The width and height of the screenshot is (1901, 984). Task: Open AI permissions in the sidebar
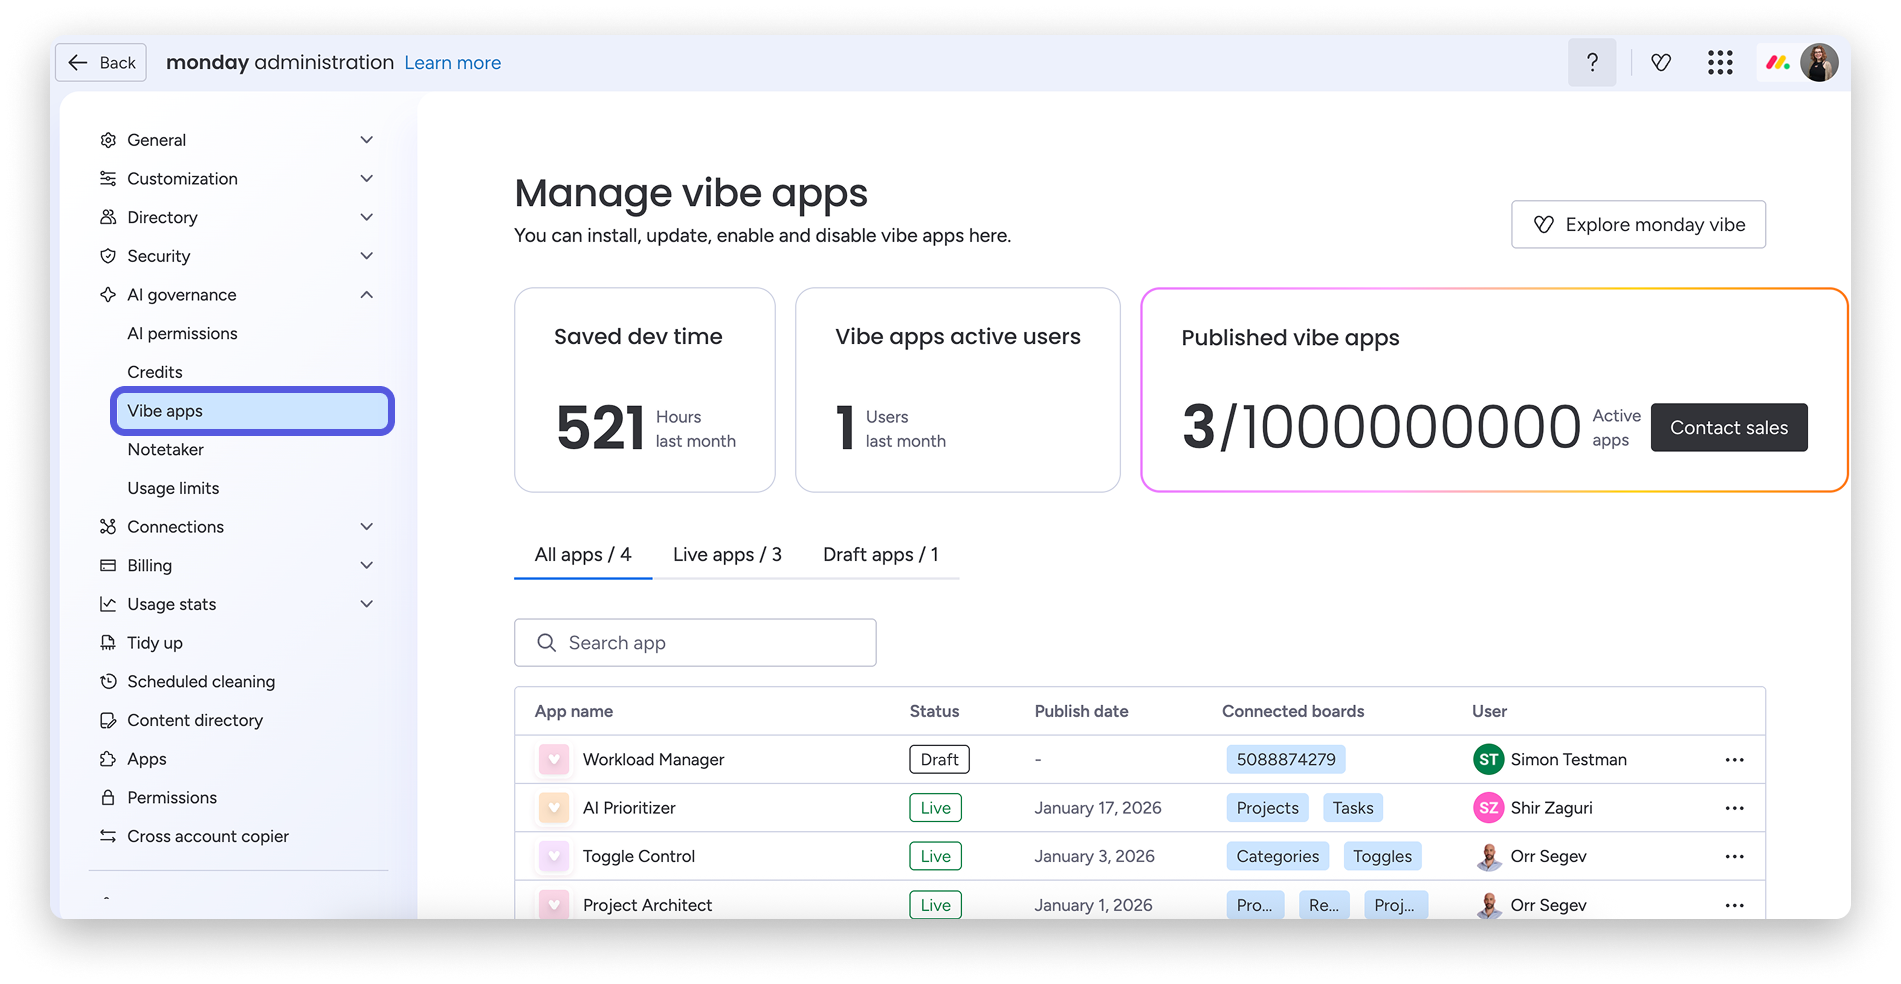click(182, 334)
